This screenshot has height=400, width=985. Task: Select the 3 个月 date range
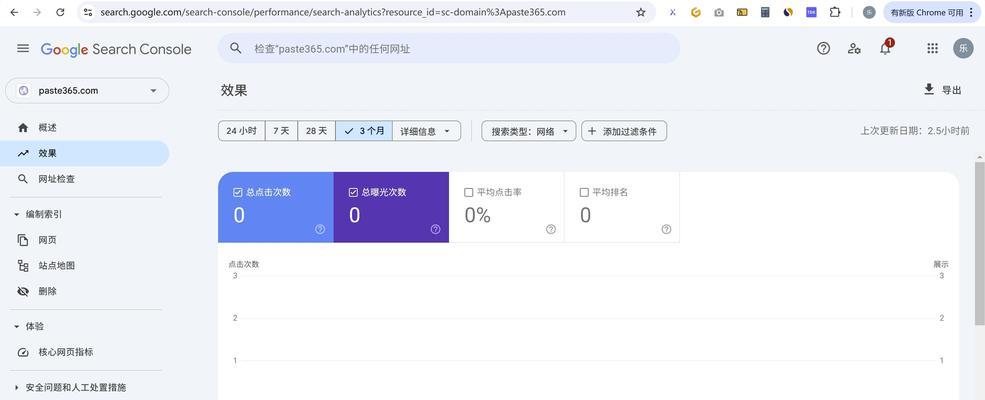364,131
